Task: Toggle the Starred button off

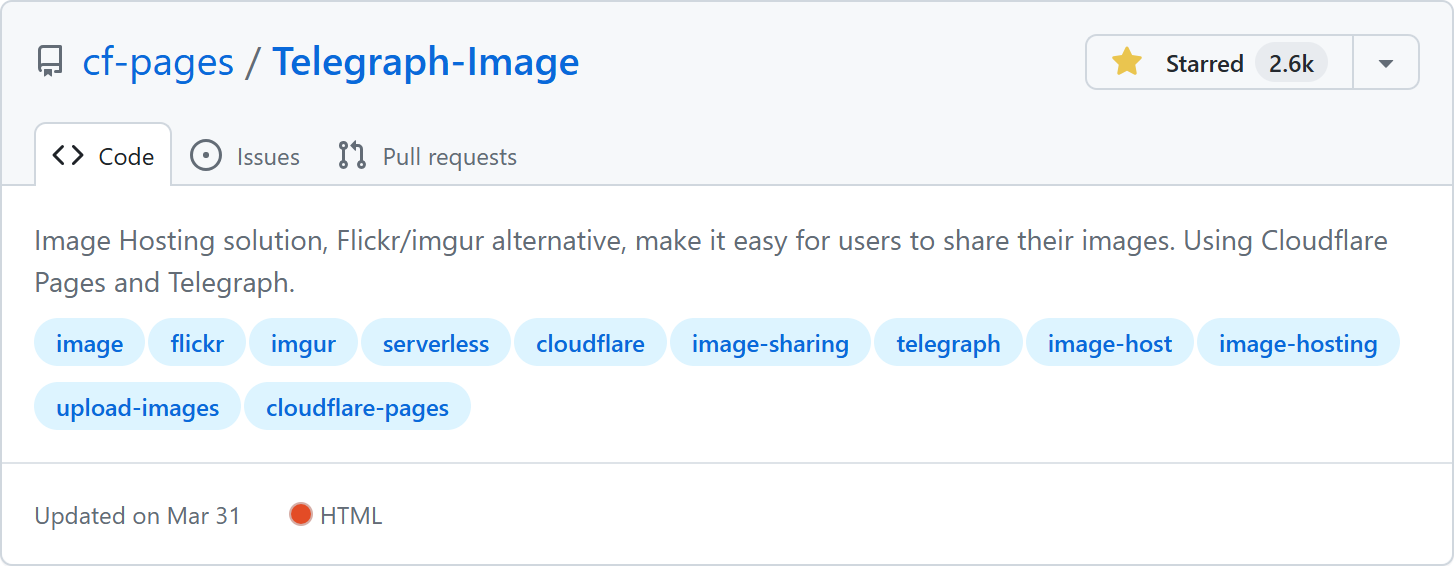Action: tap(1203, 63)
